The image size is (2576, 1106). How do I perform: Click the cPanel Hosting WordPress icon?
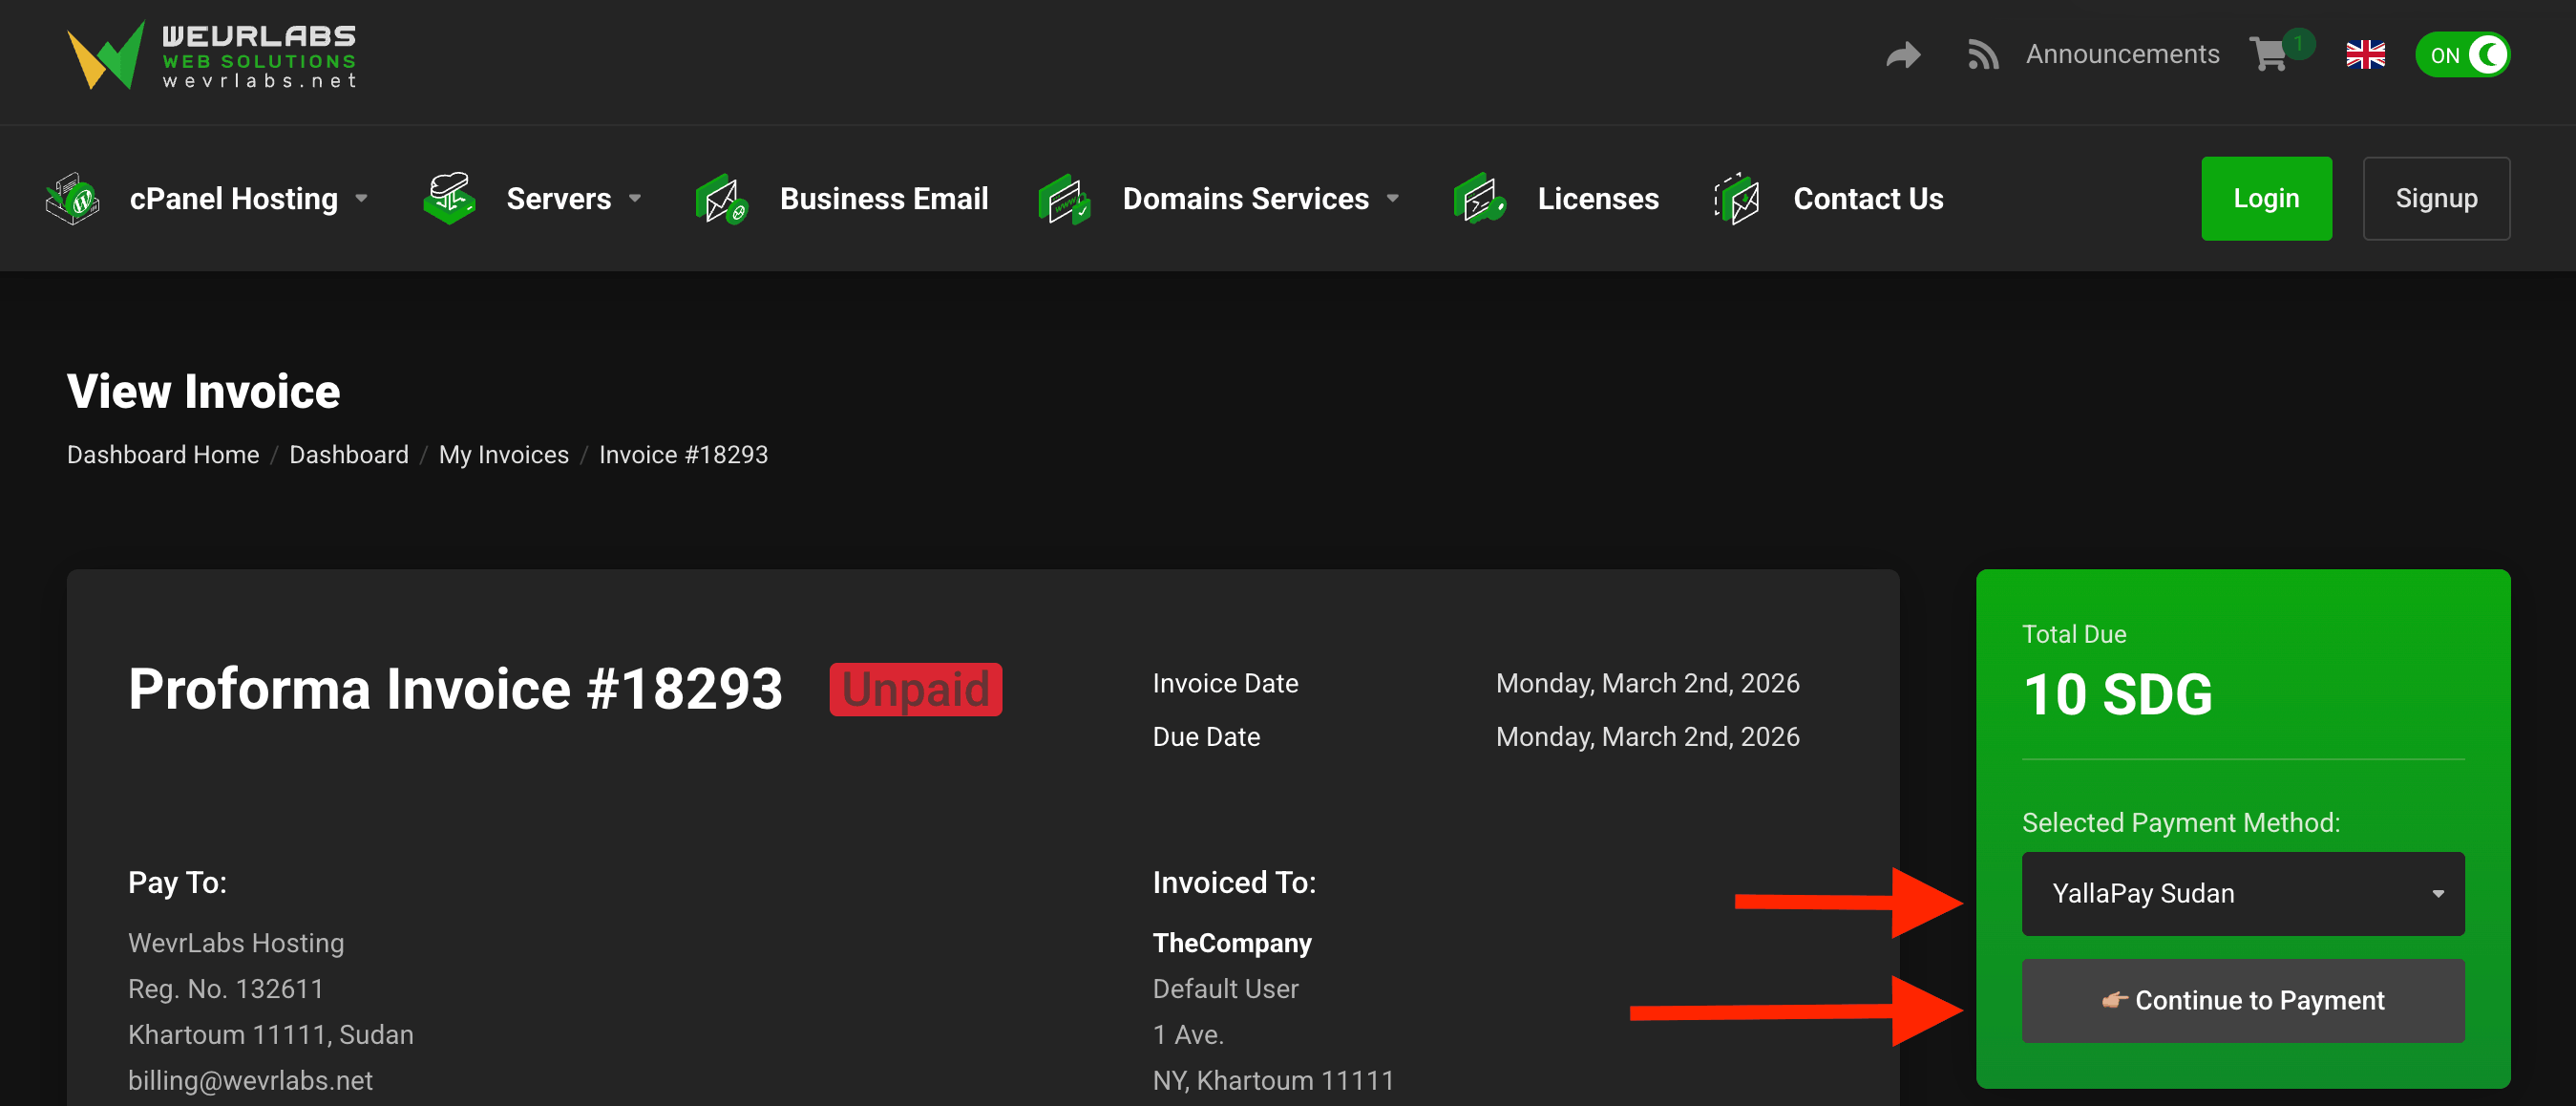click(x=73, y=199)
